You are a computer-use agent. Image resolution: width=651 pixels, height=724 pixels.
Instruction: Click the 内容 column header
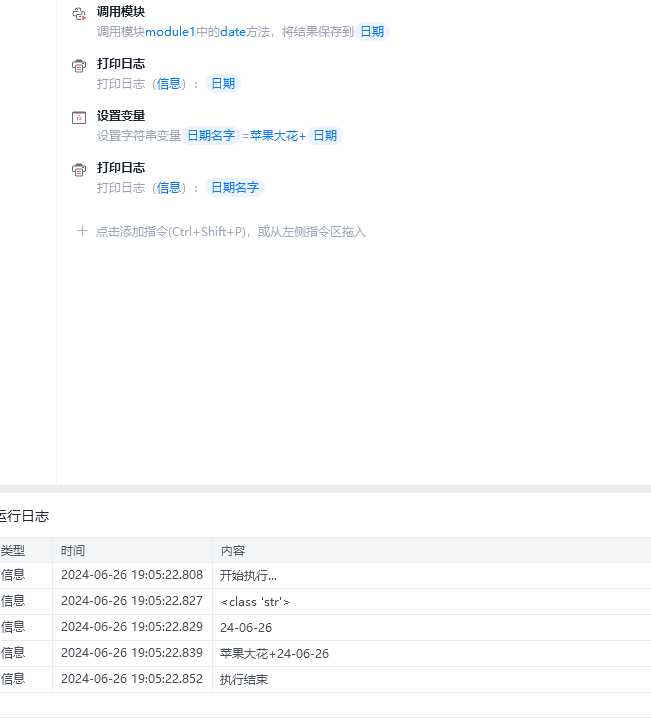click(x=233, y=551)
